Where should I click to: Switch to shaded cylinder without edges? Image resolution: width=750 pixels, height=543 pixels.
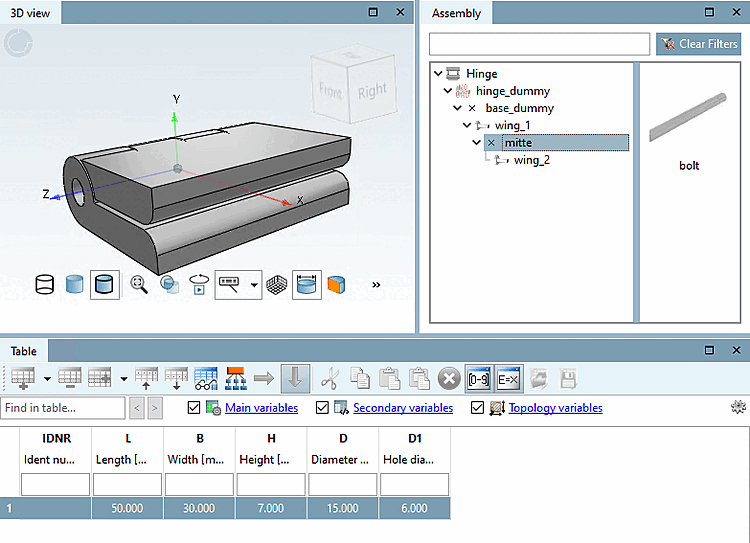(75, 284)
